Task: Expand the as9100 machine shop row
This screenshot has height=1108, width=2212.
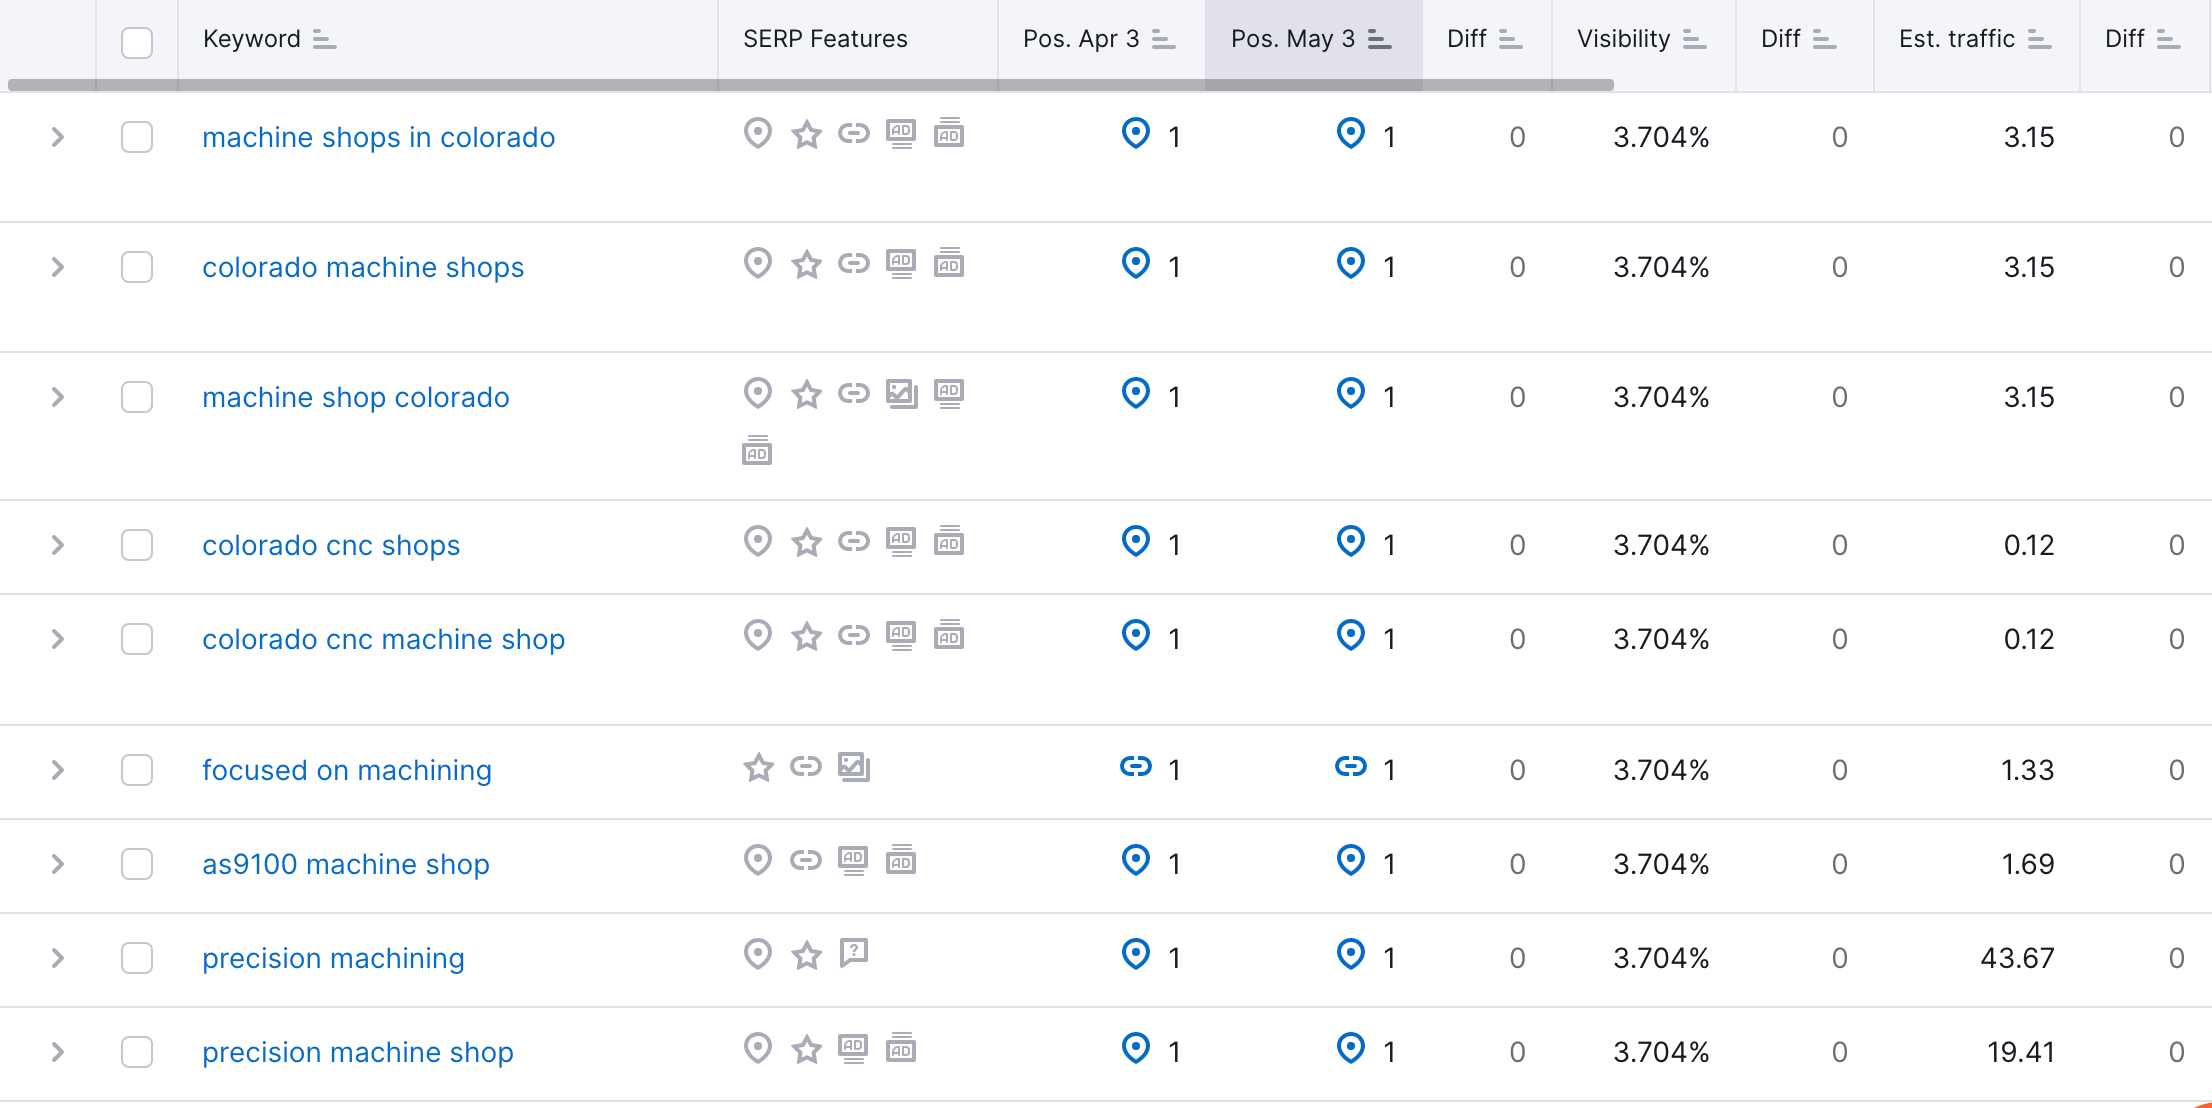Action: (x=58, y=864)
